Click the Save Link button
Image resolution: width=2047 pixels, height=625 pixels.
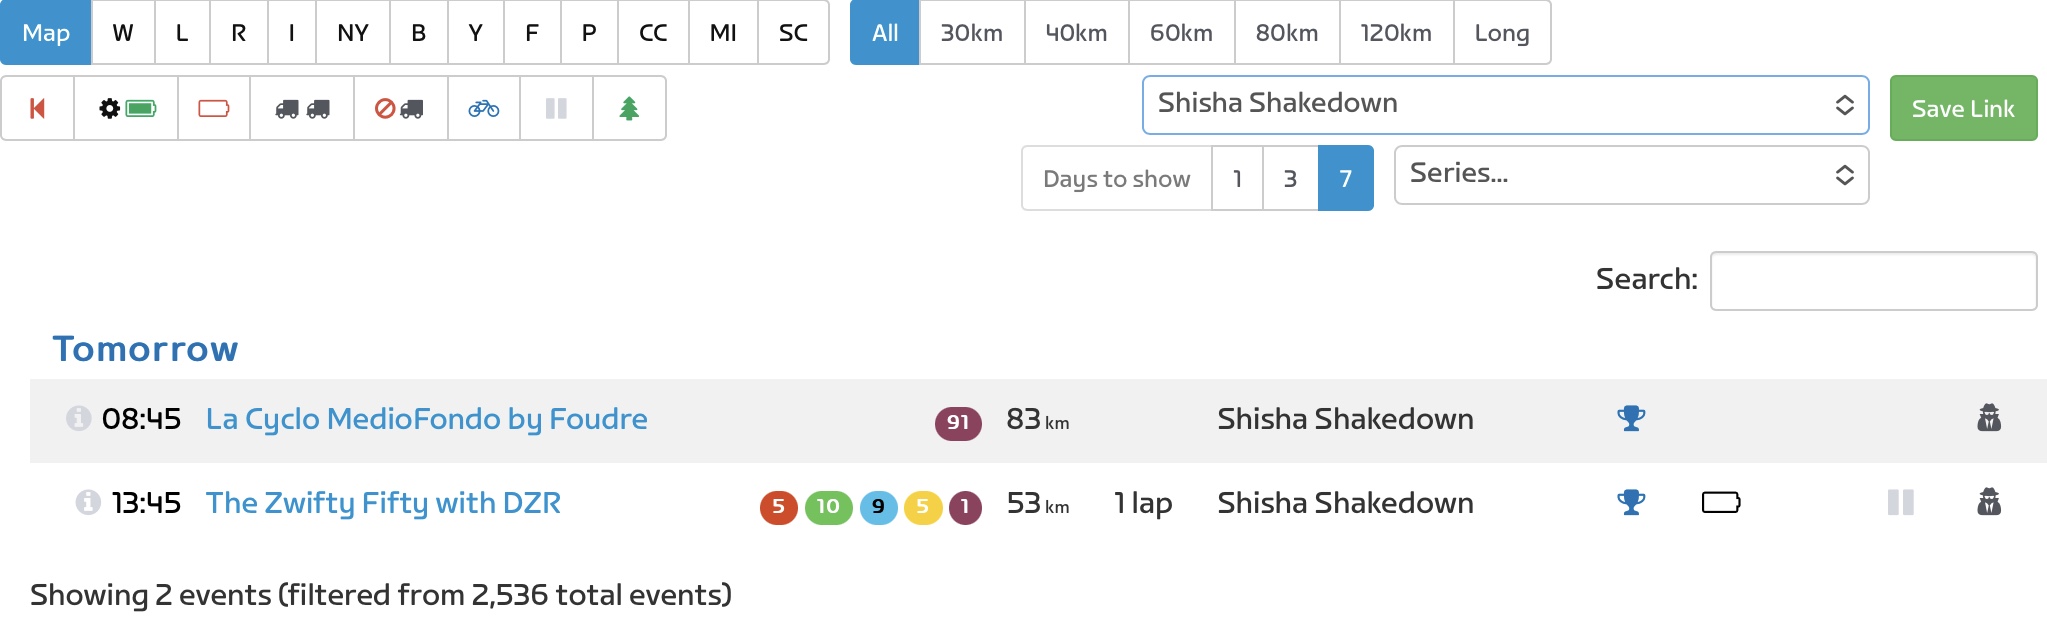coord(1963,108)
